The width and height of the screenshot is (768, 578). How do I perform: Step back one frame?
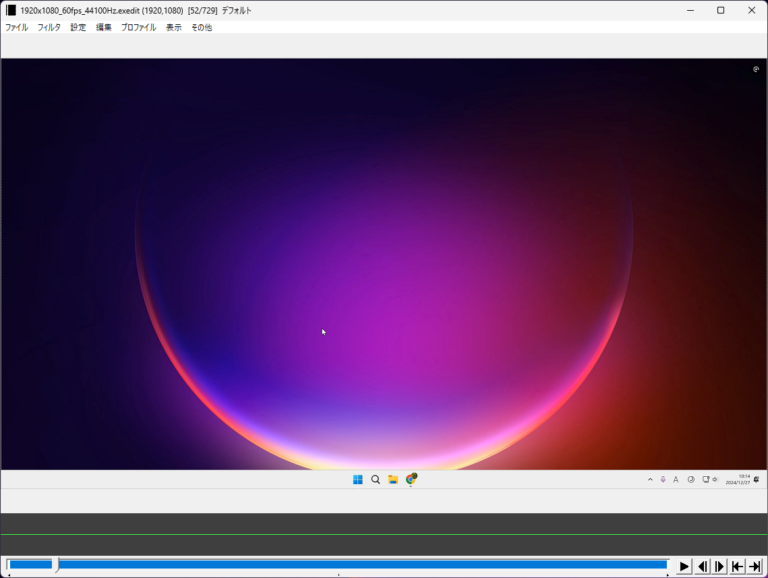[702, 566]
